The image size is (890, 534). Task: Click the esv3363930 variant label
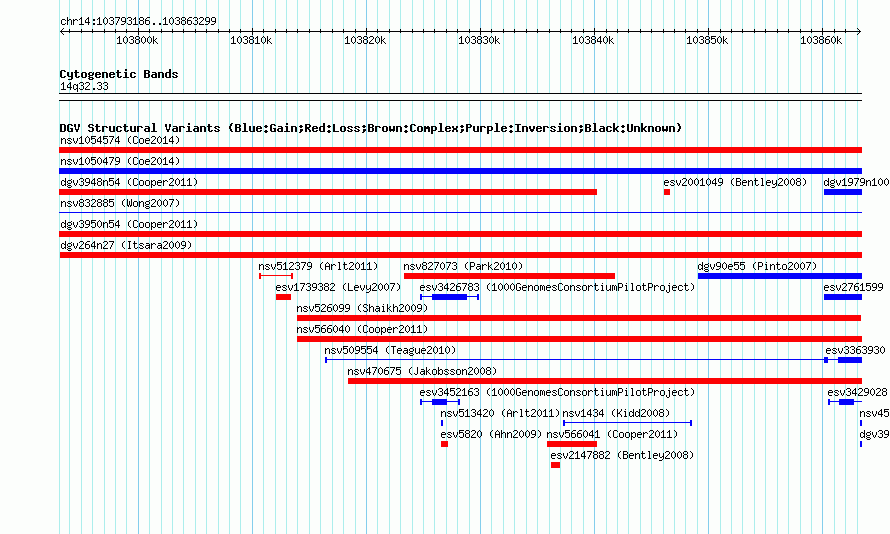point(855,350)
